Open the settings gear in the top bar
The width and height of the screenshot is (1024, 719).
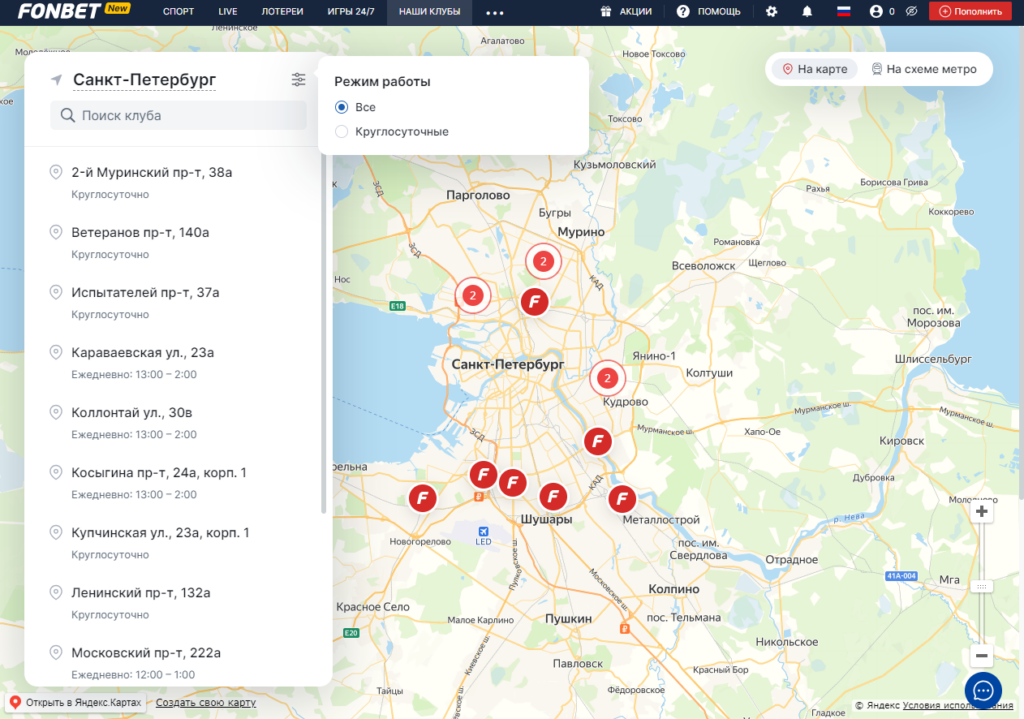771,11
